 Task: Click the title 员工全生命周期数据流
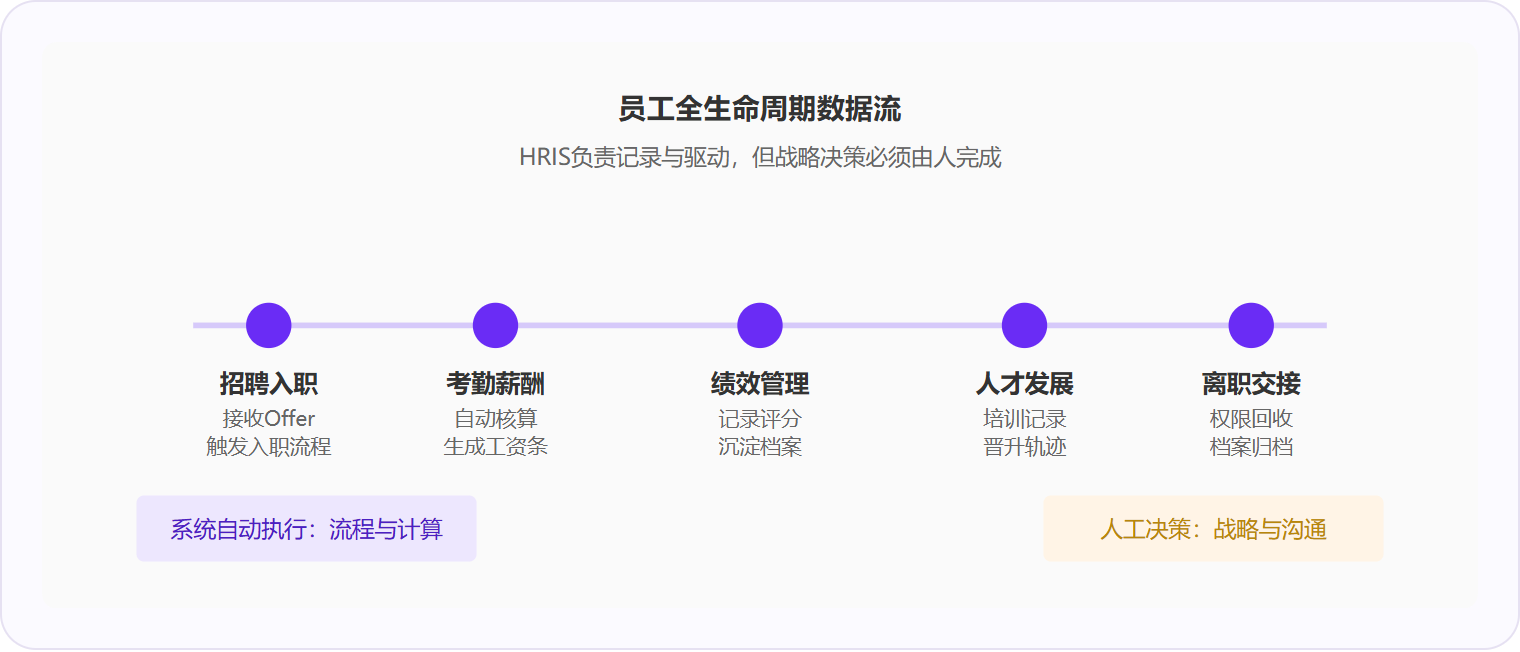pyautogui.click(x=760, y=109)
